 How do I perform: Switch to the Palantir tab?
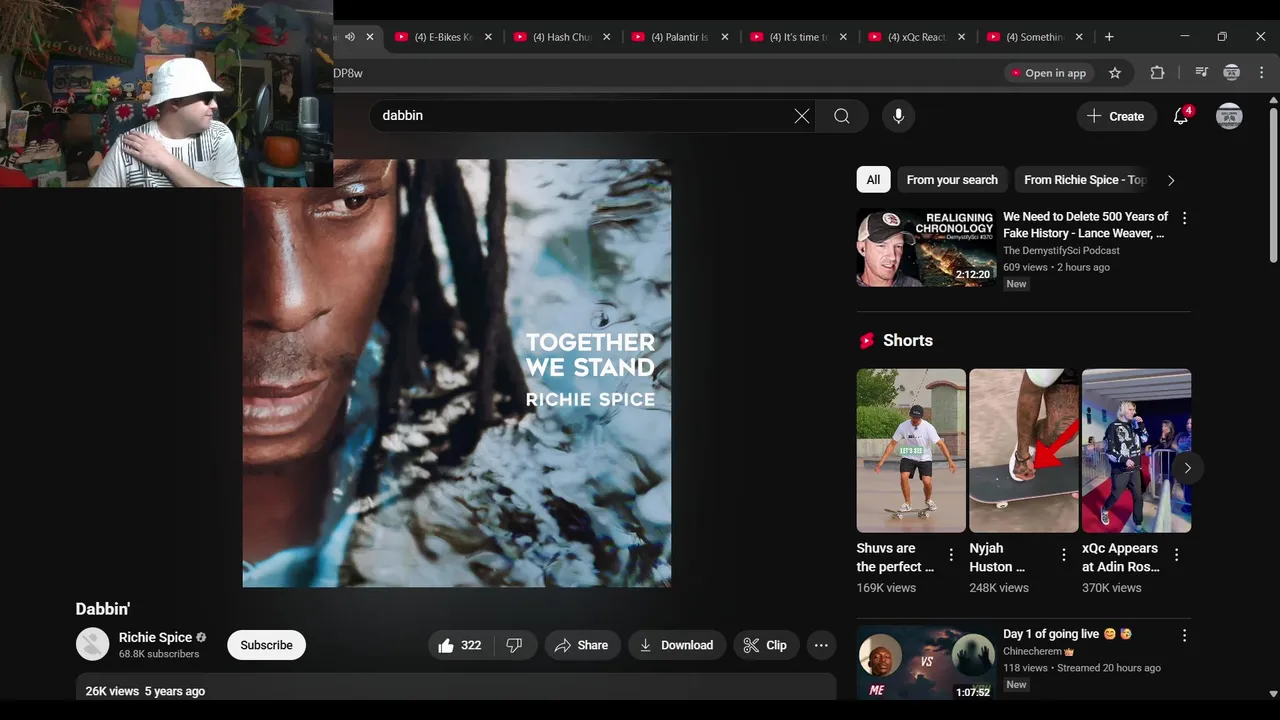click(679, 37)
